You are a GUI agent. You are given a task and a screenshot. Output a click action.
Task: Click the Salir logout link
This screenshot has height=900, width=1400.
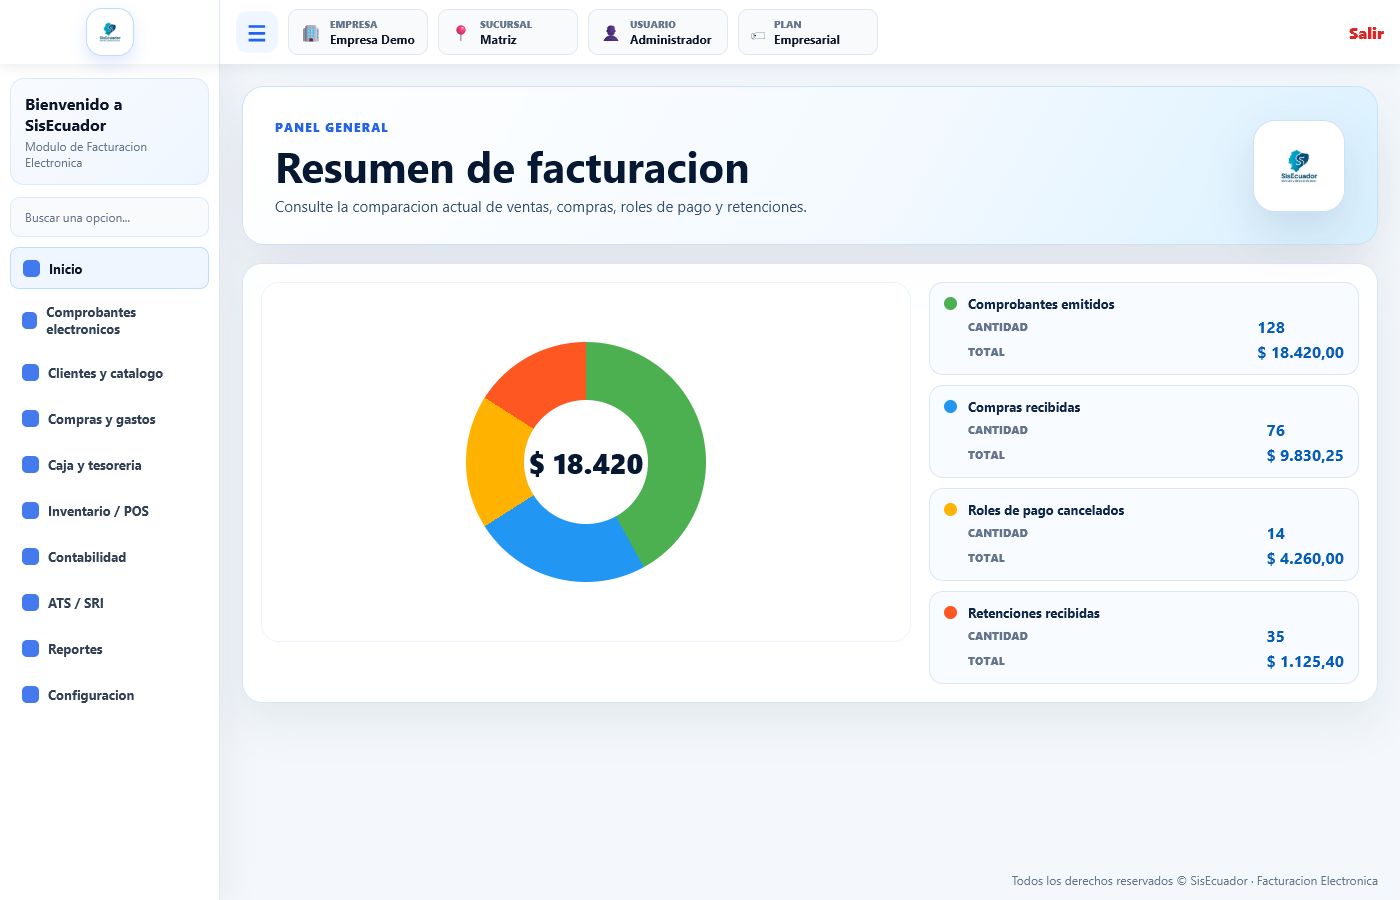click(1366, 33)
